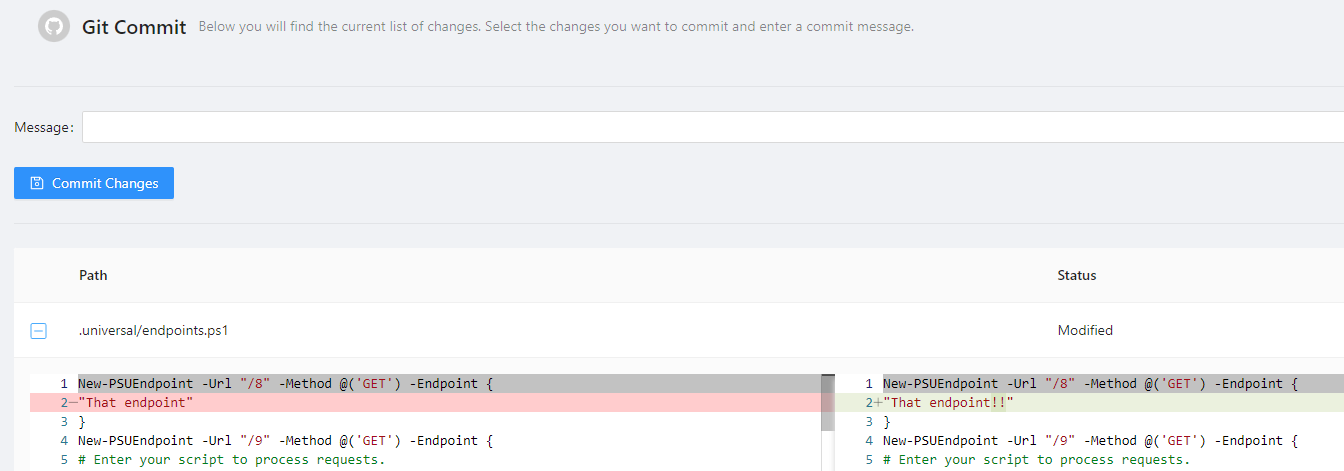The height and width of the screenshot is (471, 1344).
Task: Collapse the .universal/endpoints.ps1 diff row
Action: pos(38,331)
